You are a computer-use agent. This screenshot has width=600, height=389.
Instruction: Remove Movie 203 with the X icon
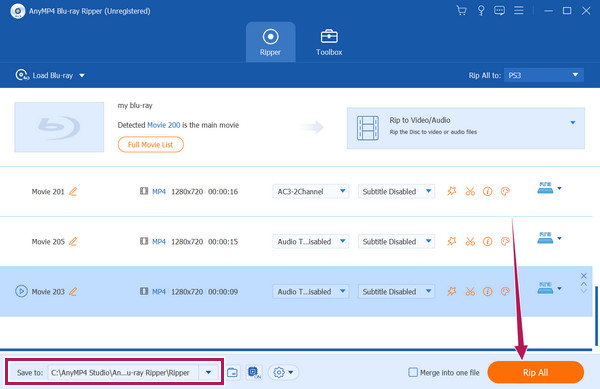tap(584, 276)
